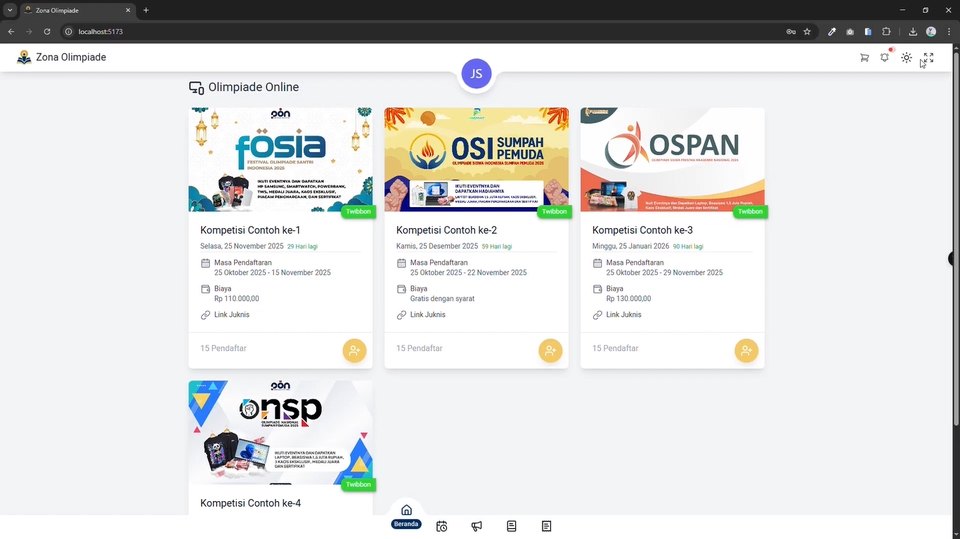
Task: Register for Kompetisi Contoh ke-1 with add-user button
Action: tap(354, 350)
